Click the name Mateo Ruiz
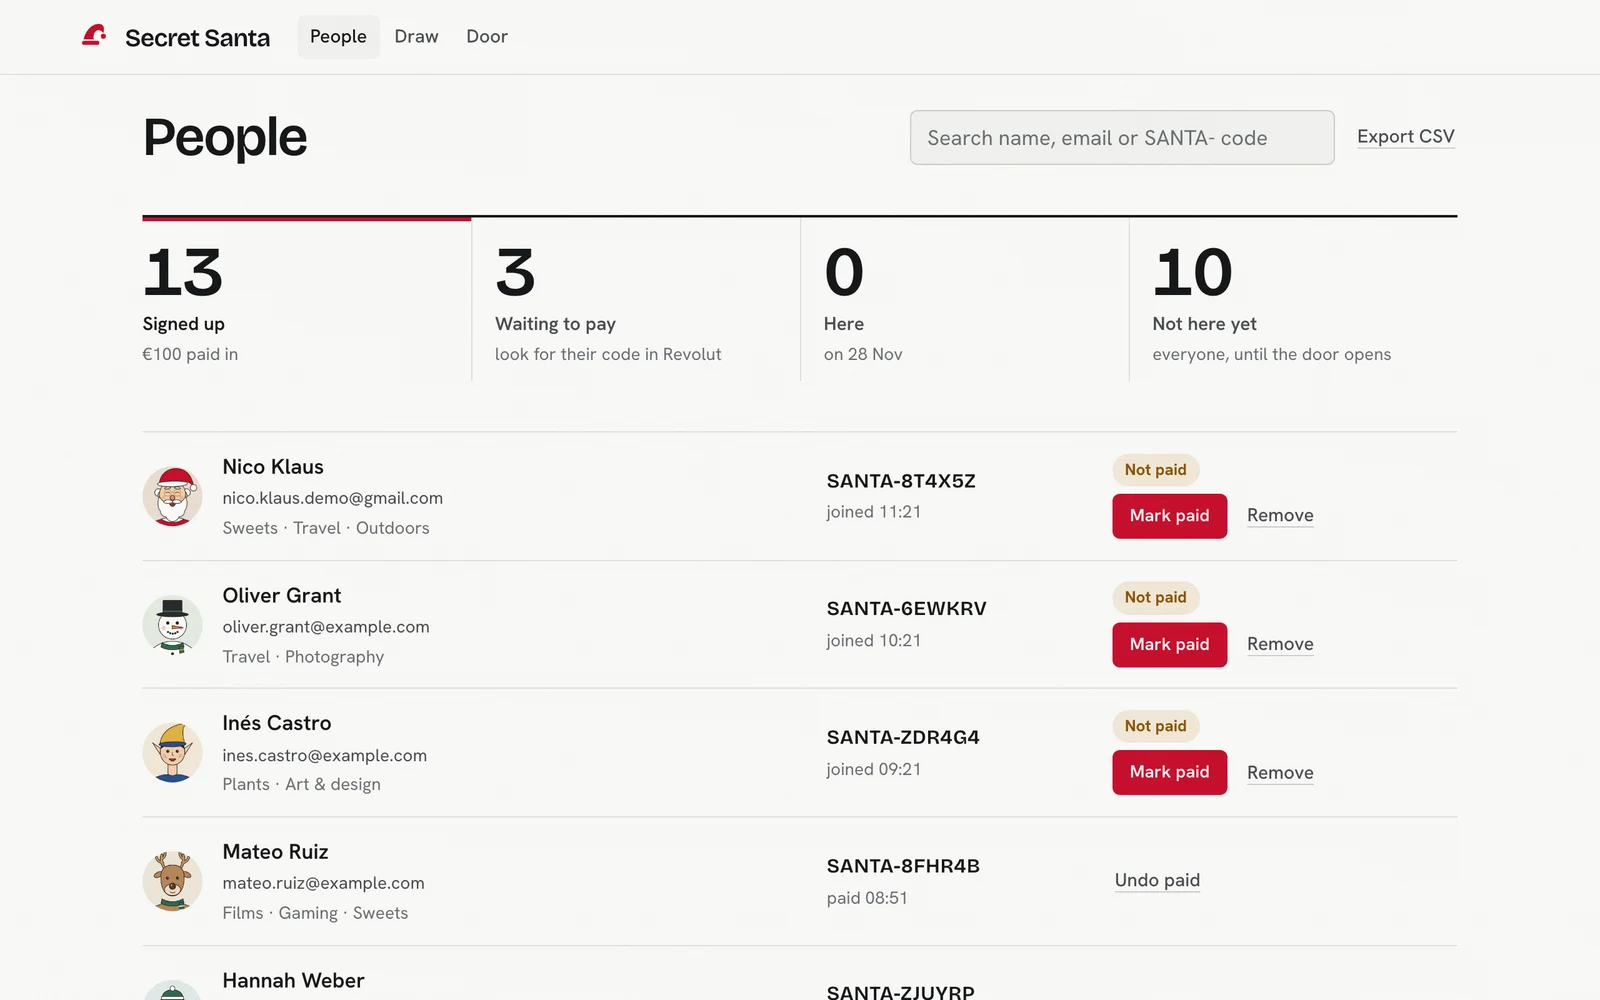Screen dimensions: 1600x1000 pos(275,852)
